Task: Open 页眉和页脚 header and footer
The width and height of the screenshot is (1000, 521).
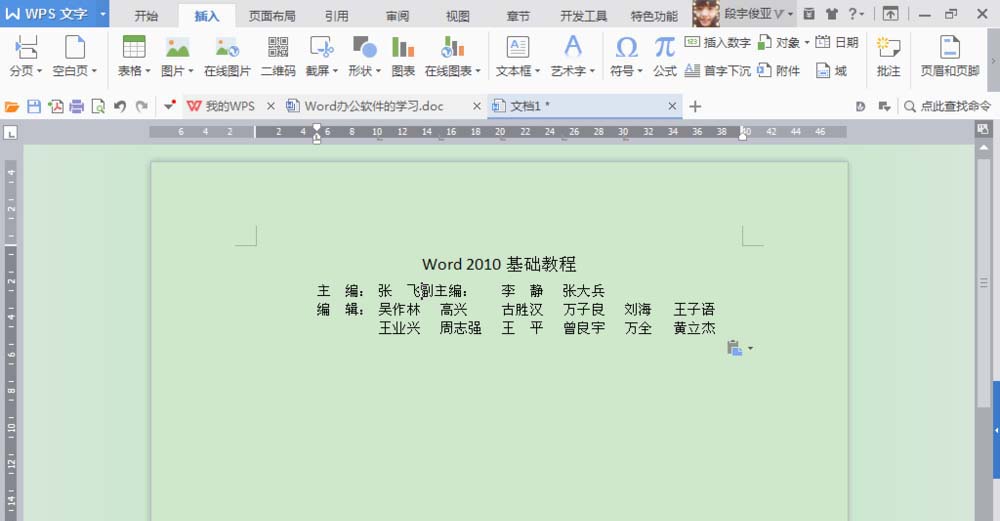Action: point(949,56)
